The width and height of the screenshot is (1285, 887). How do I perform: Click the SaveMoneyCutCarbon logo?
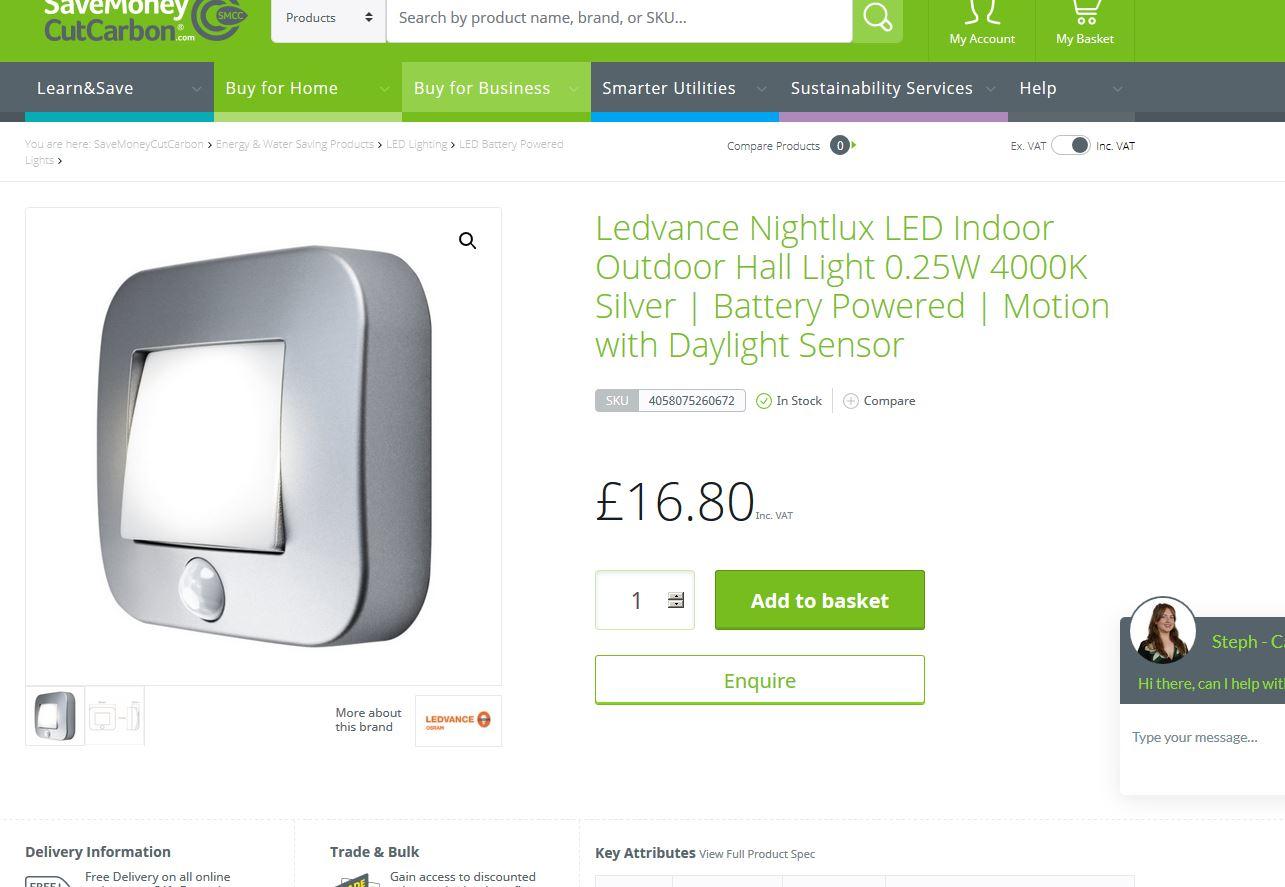(145, 20)
